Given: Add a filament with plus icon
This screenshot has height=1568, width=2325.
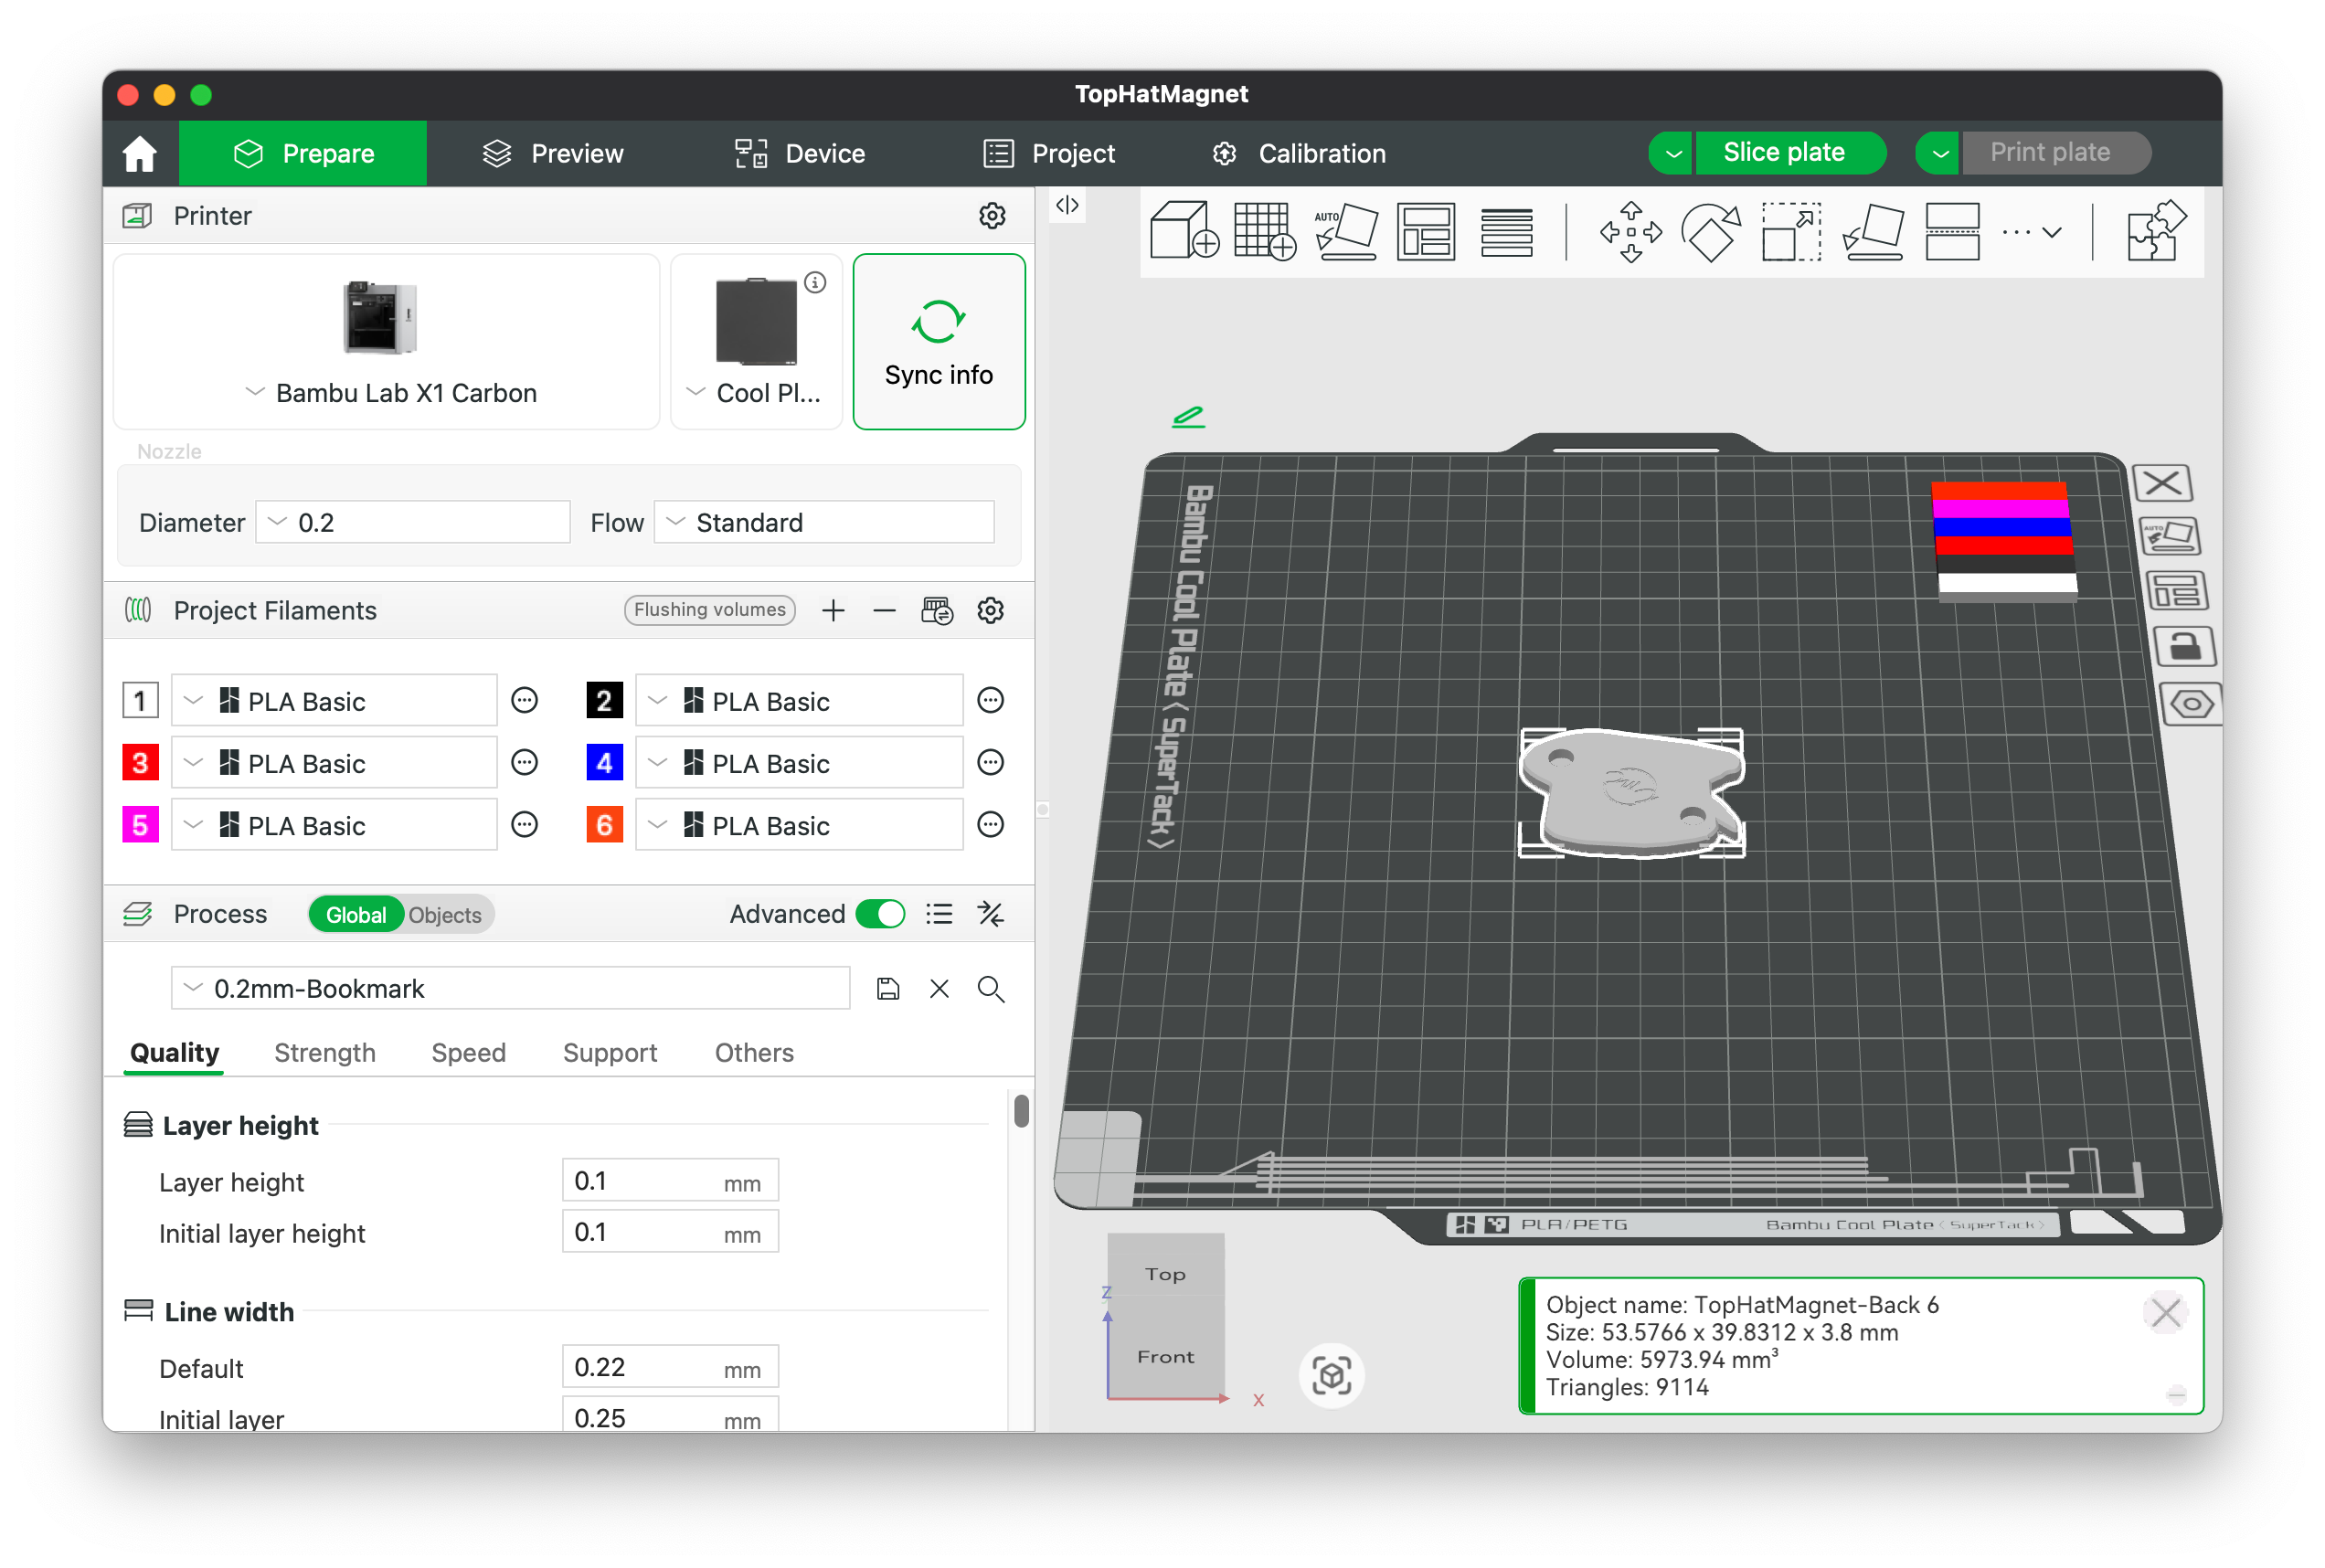Looking at the screenshot, I should tap(832, 610).
